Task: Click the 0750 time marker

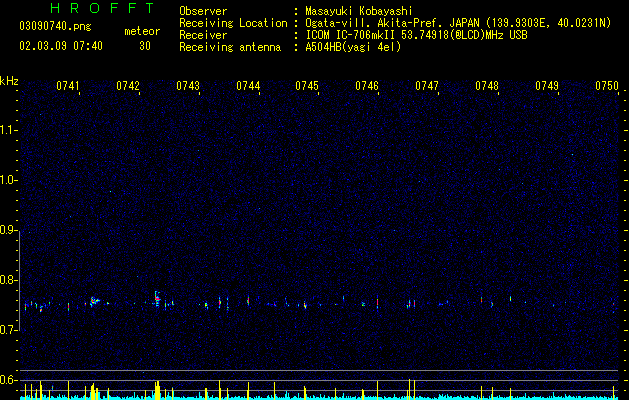Action: [x=607, y=86]
